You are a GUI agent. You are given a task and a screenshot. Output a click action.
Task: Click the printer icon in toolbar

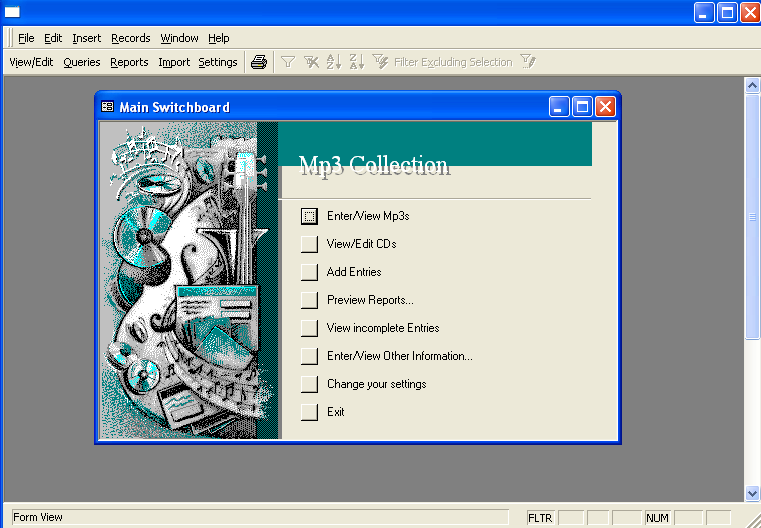[259, 62]
